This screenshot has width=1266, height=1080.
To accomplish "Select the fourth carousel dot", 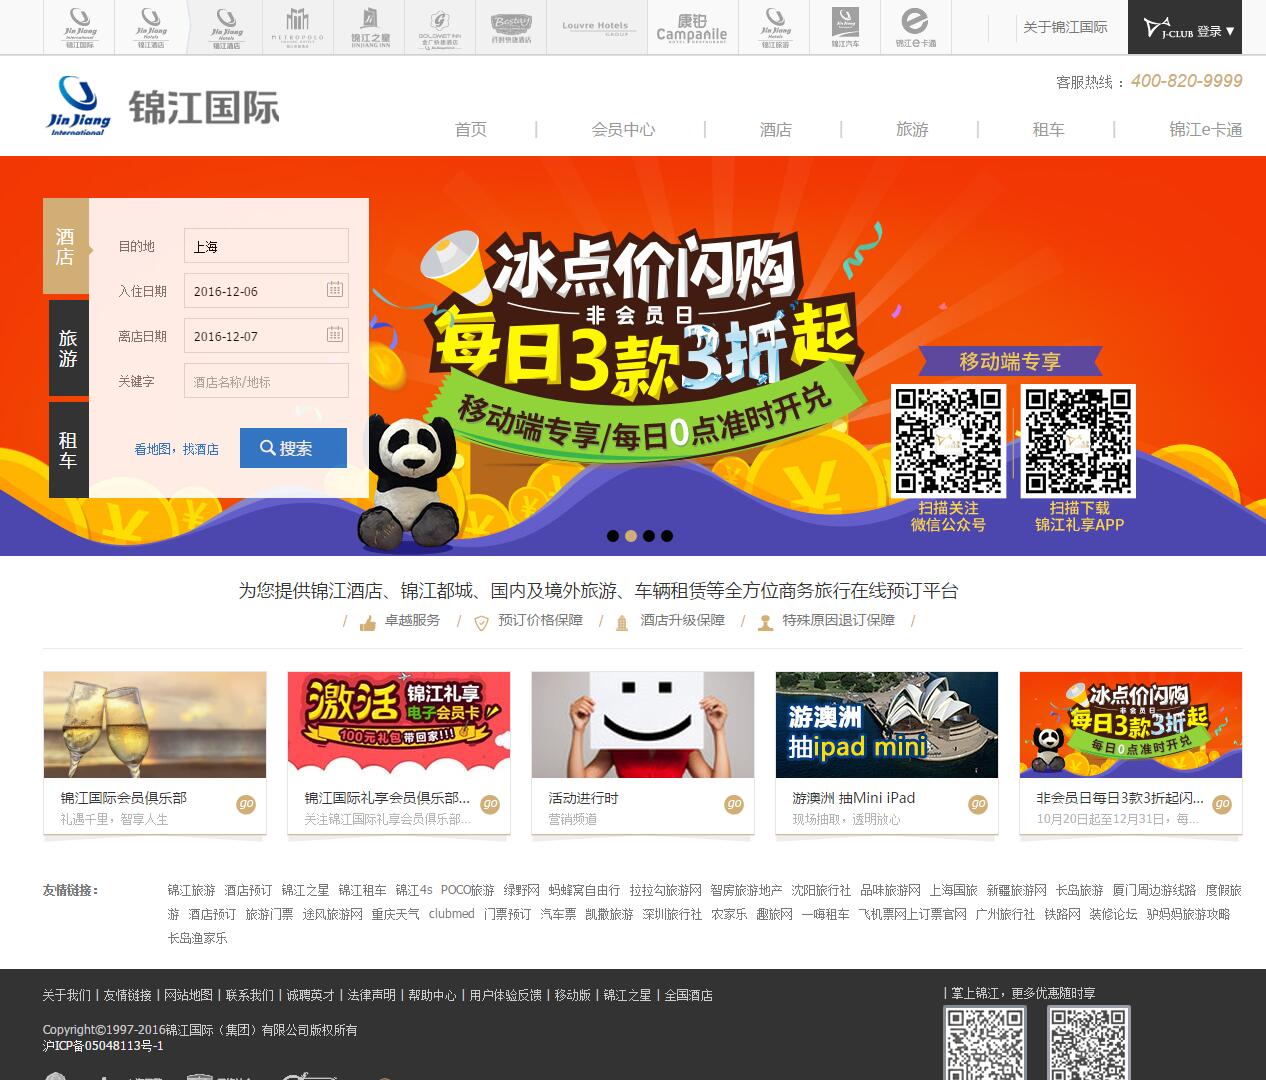I will click(x=667, y=536).
